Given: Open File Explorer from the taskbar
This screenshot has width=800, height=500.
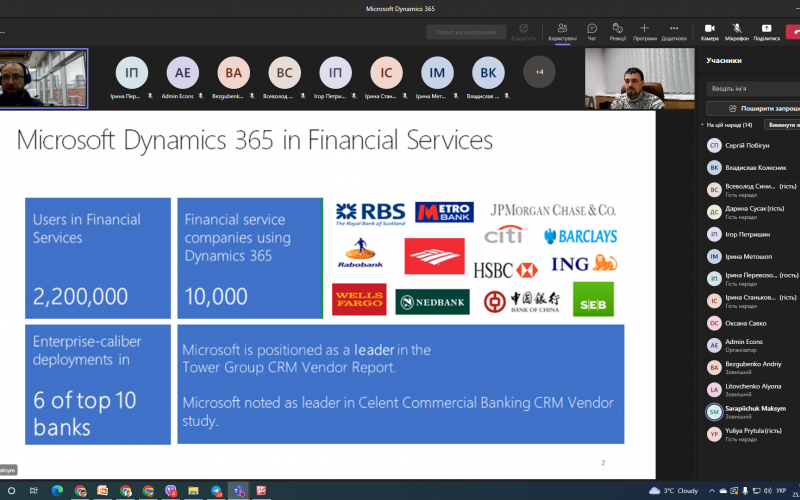Looking at the screenshot, I should coord(193,491).
